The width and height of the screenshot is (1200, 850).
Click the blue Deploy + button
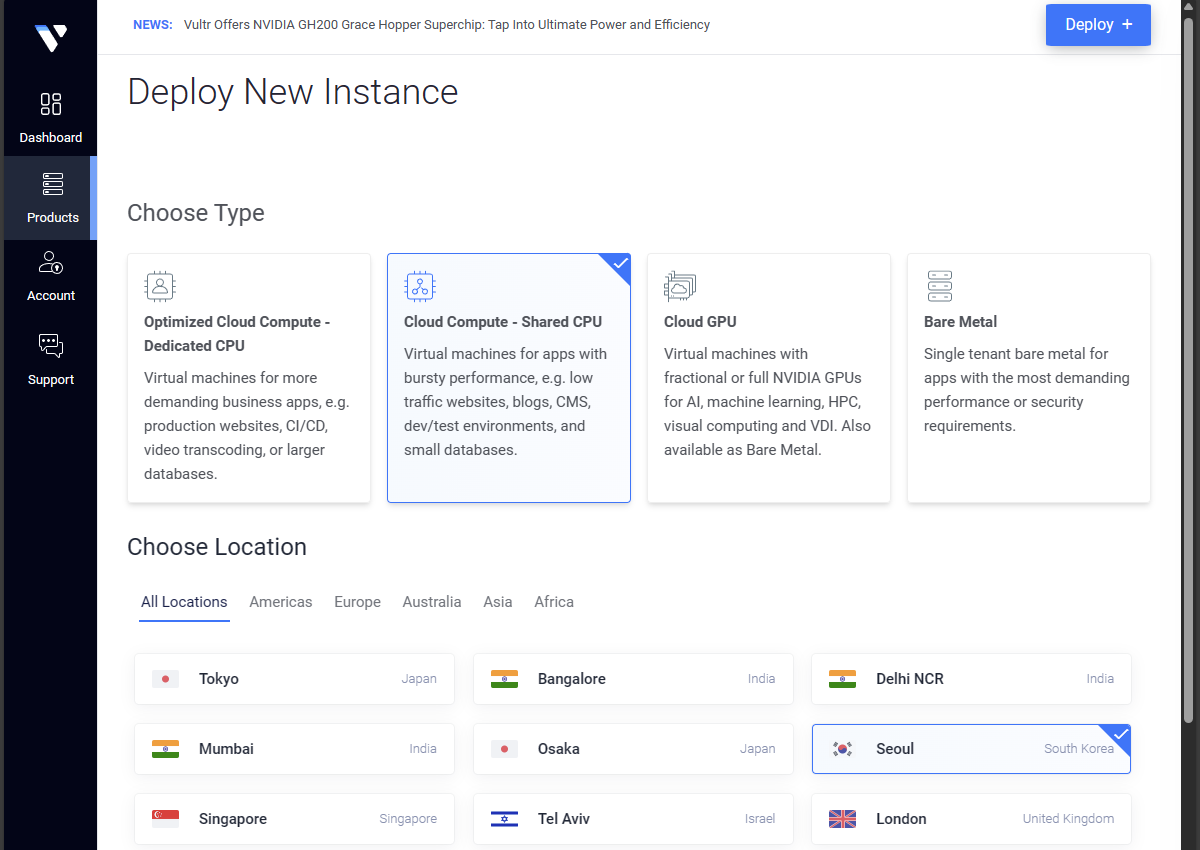[x=1098, y=25]
